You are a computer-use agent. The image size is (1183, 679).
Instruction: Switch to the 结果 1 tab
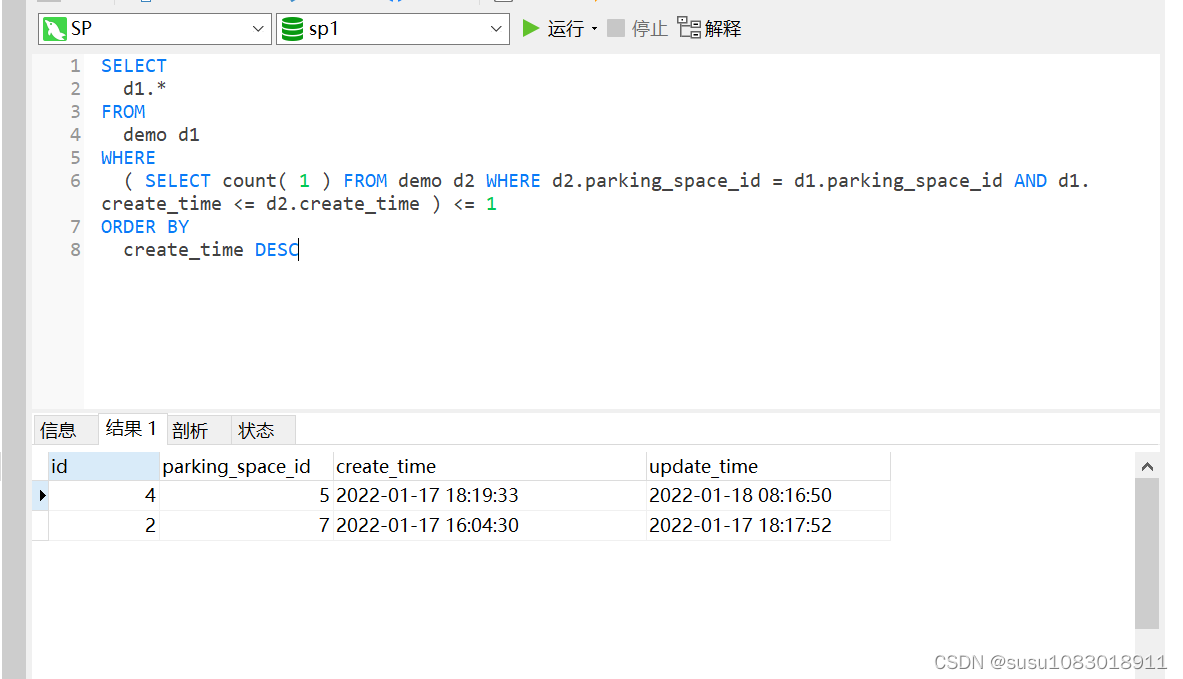[131, 429]
